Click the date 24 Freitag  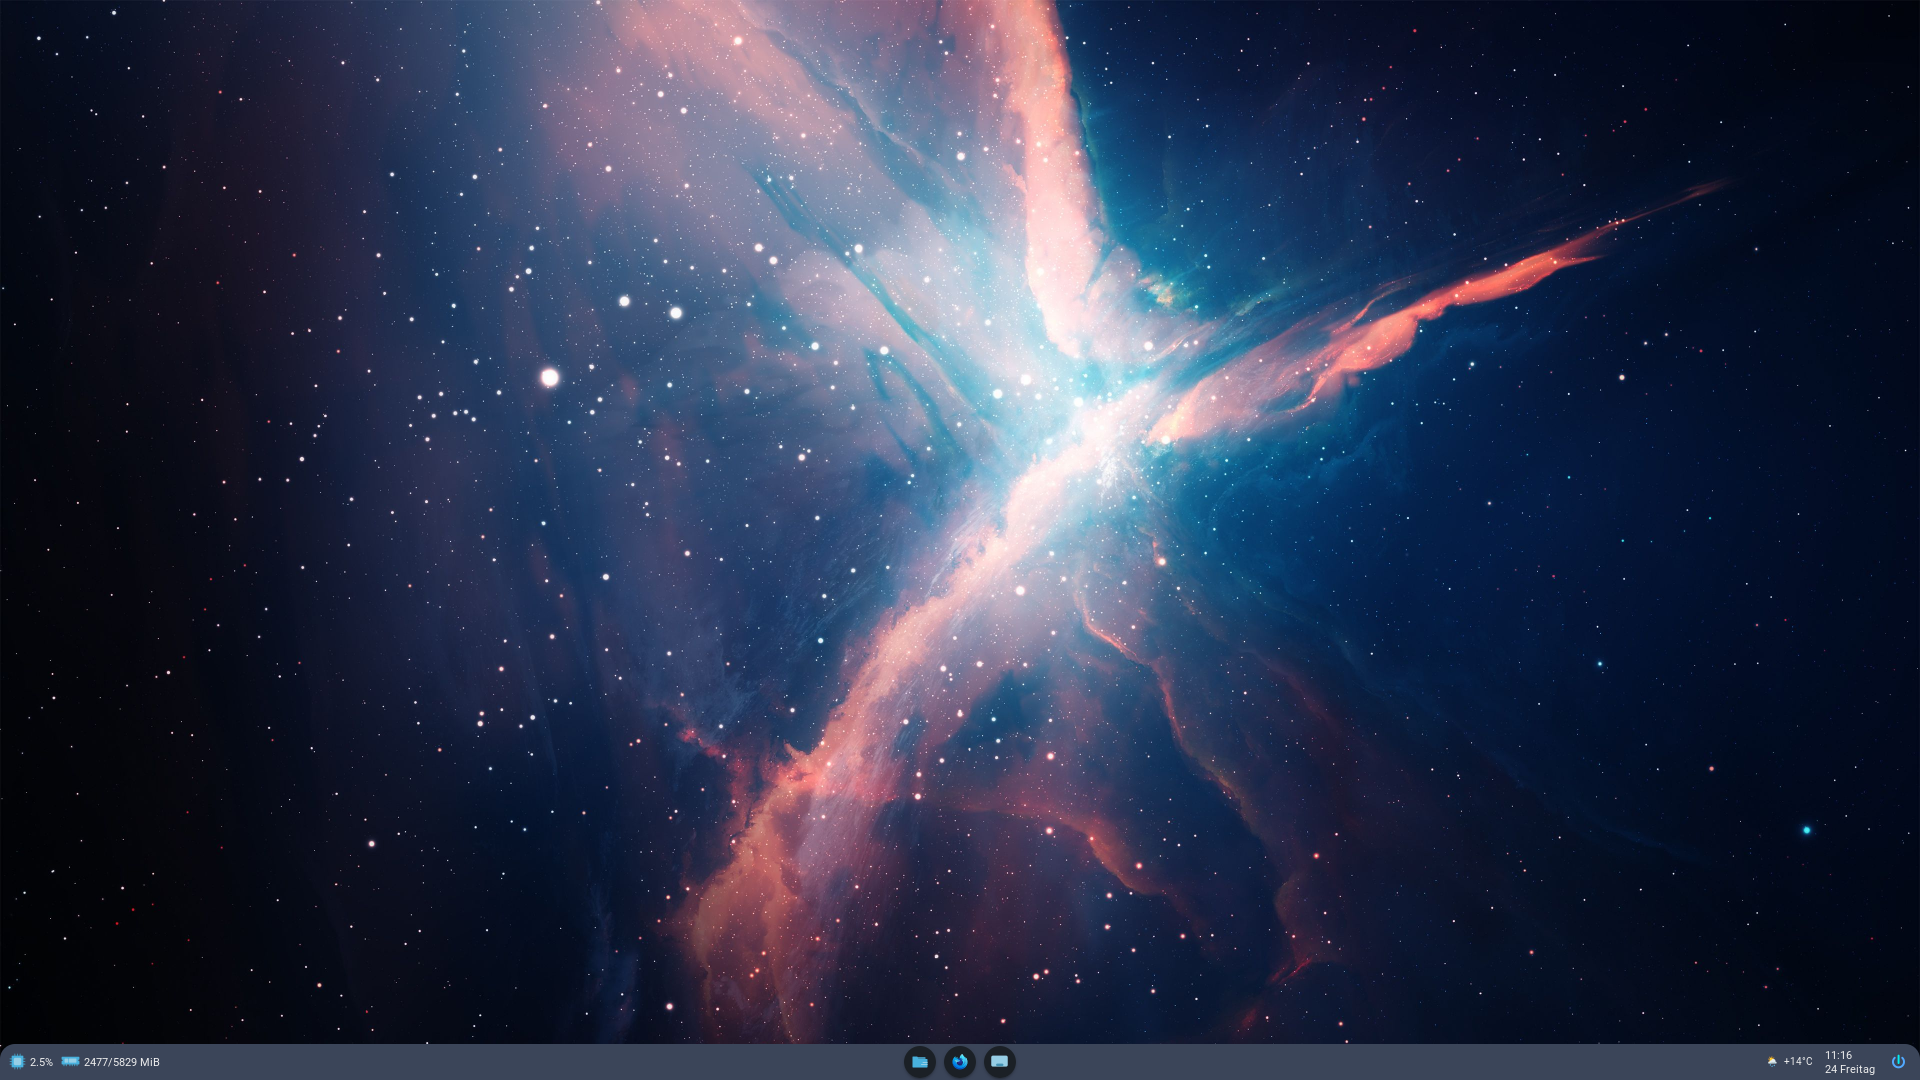tap(1850, 1069)
